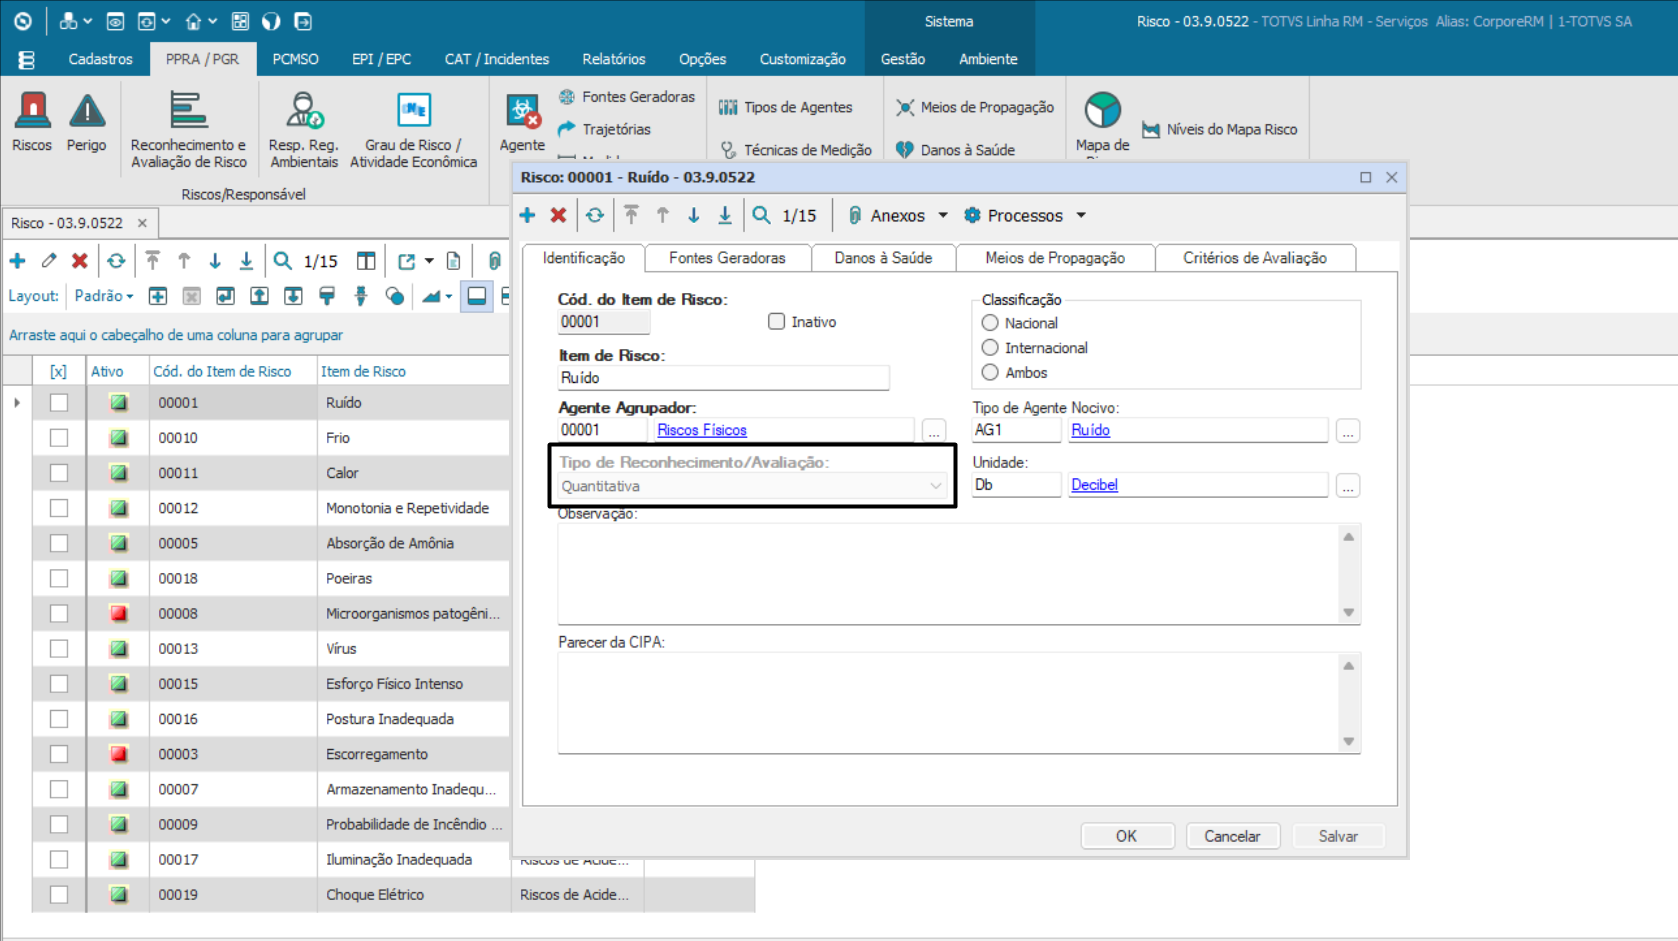Viewport: 1678px width, 941px height.
Task: Select the Nacional classification radio button
Action: click(990, 323)
